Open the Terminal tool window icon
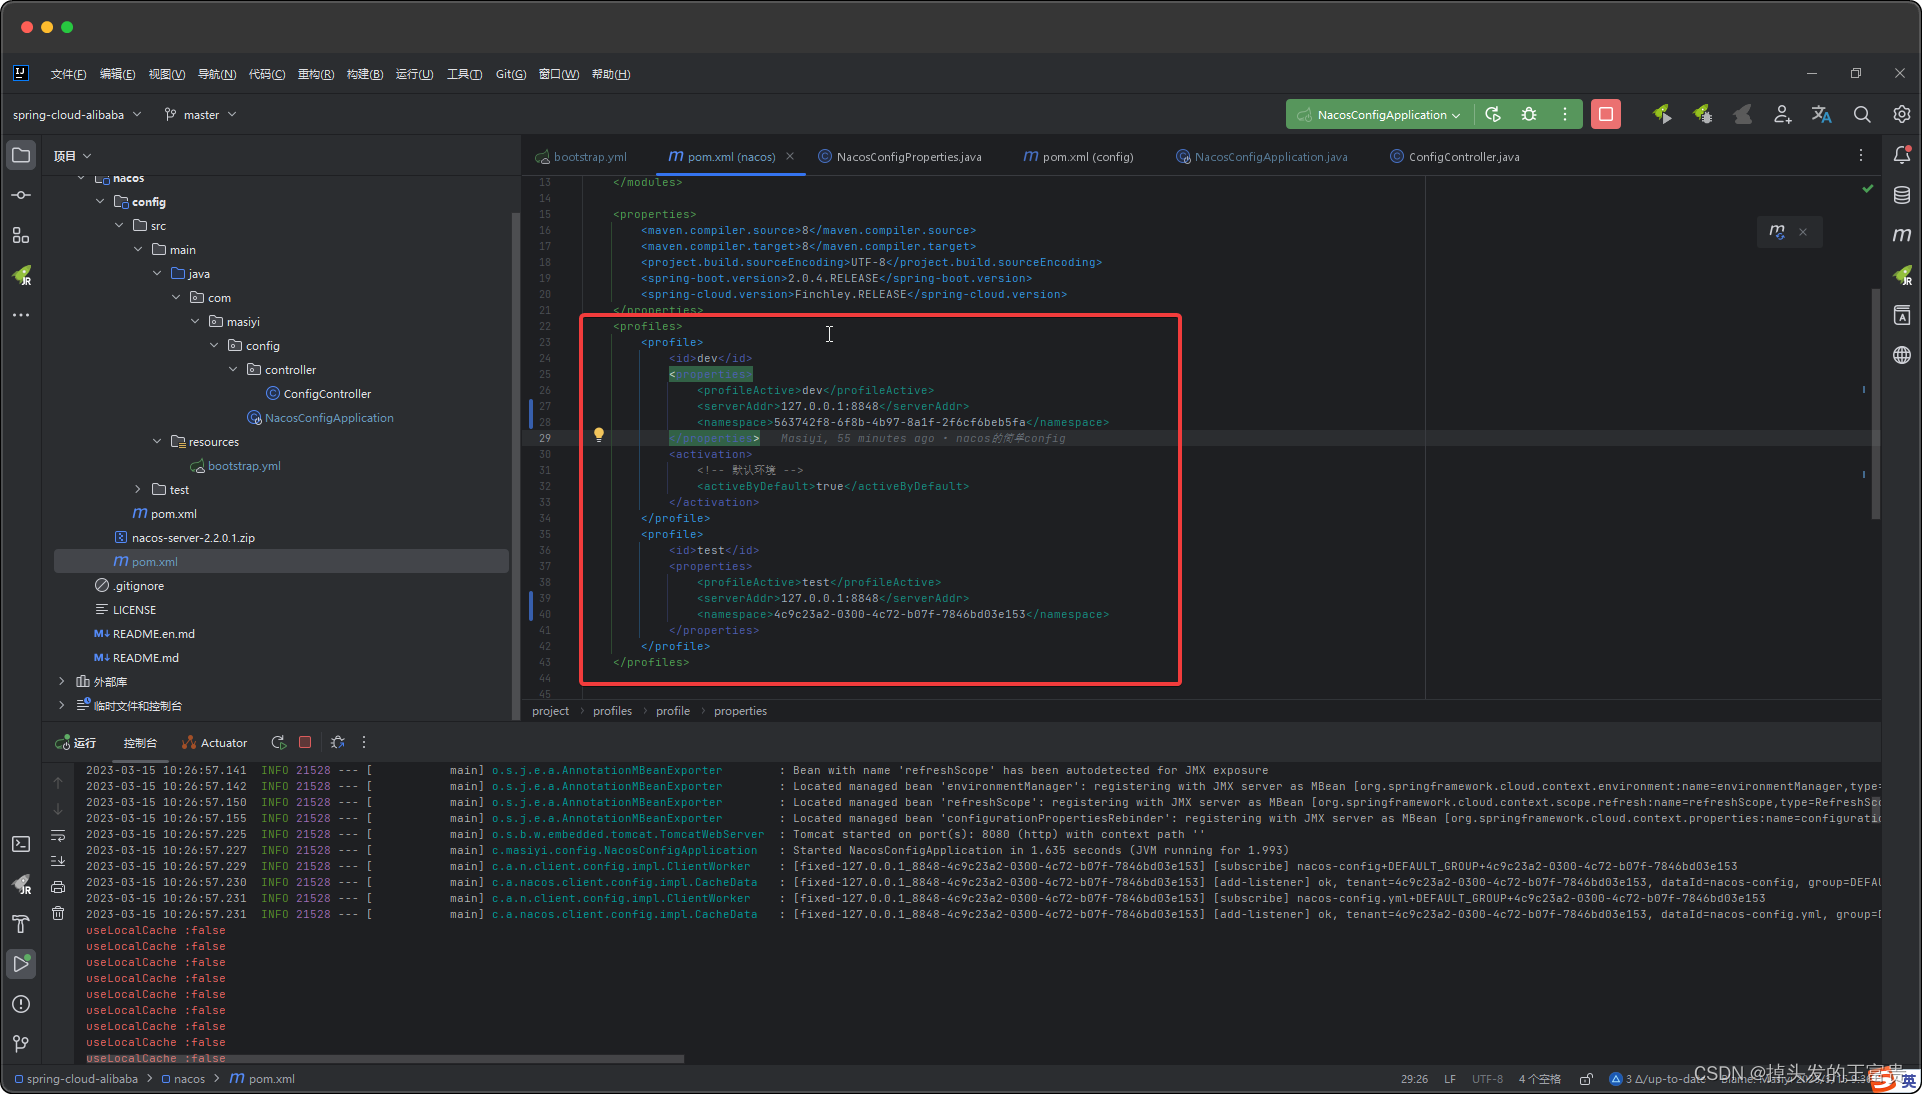 [21, 844]
